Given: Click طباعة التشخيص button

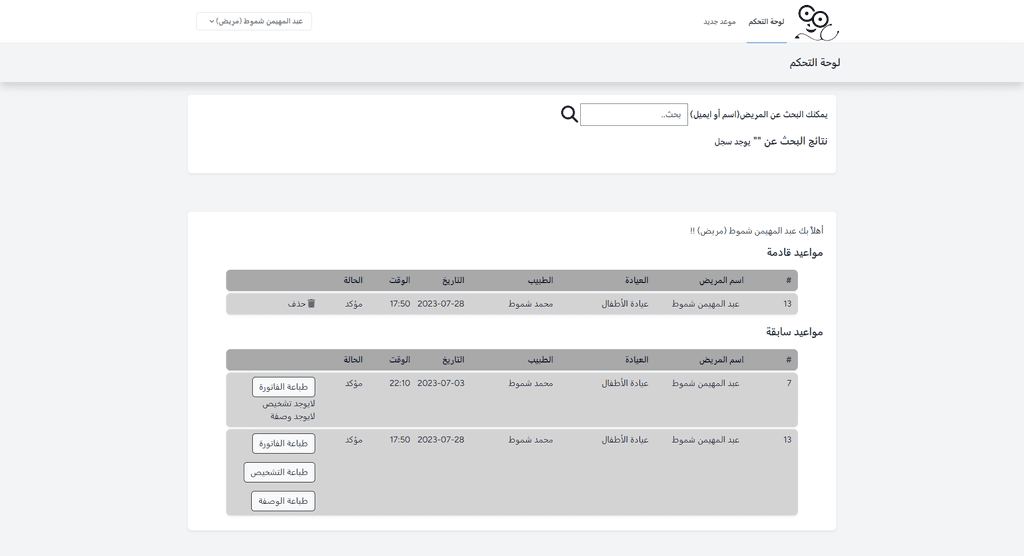Looking at the screenshot, I should click(280, 472).
